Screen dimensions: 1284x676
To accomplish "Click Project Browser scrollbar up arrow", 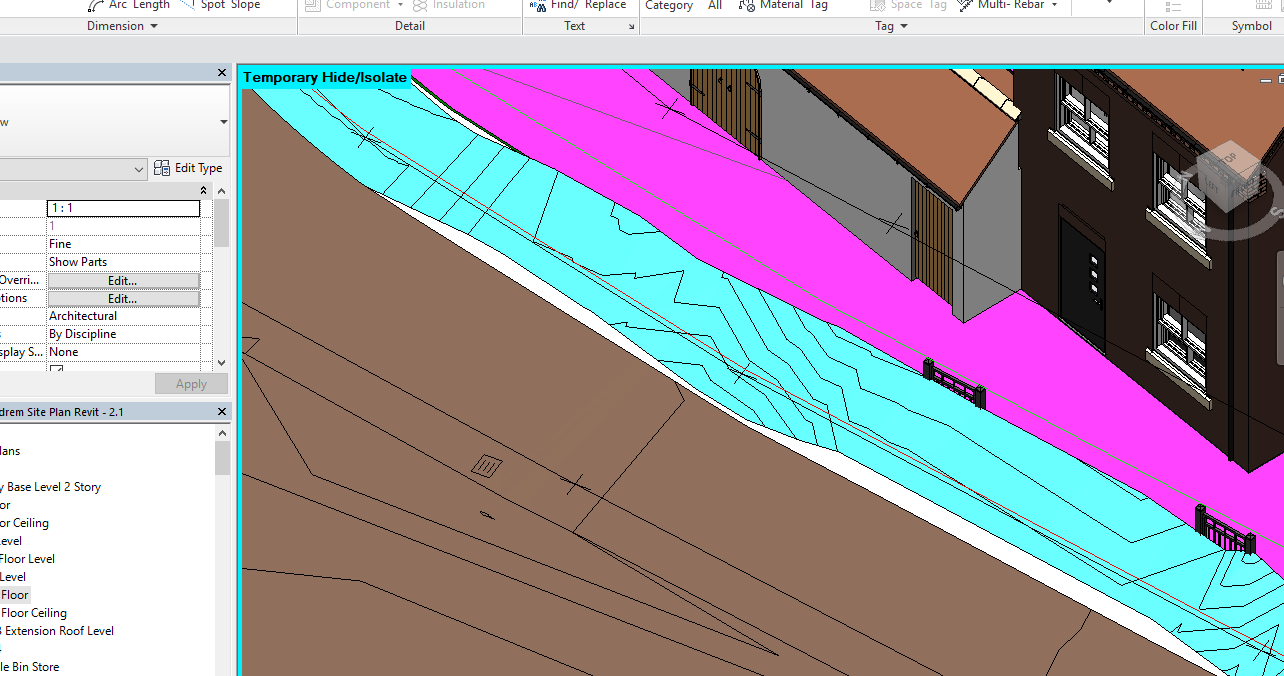I will pos(222,432).
